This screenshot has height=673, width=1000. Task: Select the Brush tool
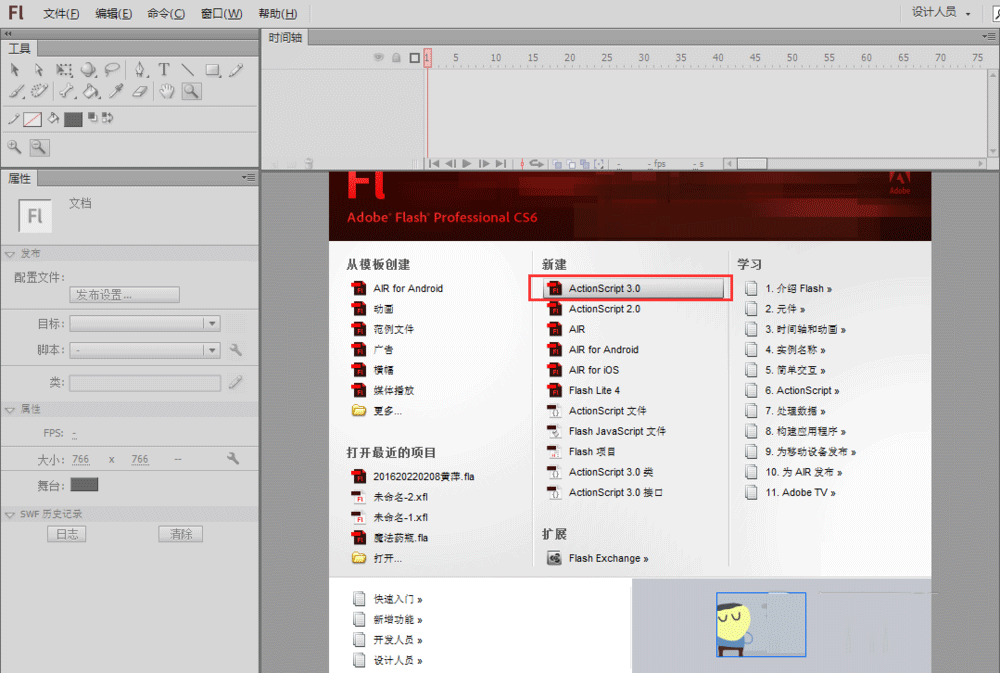(17, 92)
